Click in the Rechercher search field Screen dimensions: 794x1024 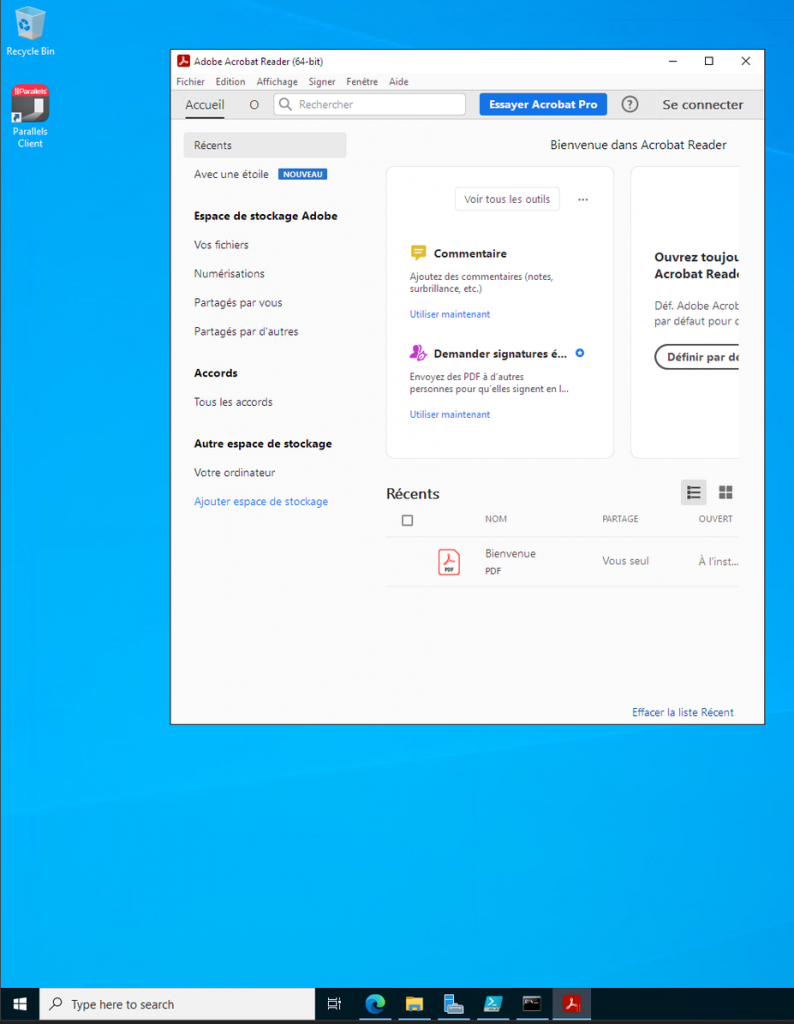pos(370,104)
